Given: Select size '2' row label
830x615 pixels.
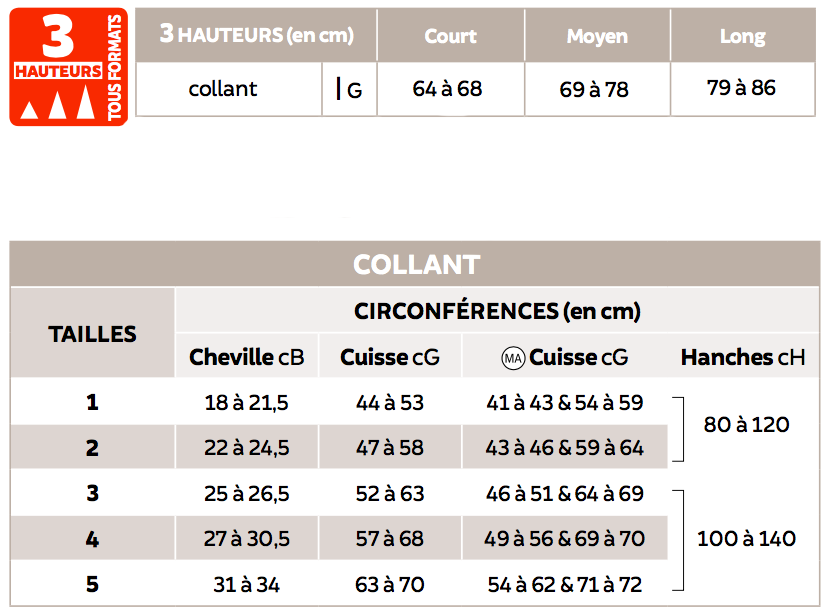Looking at the screenshot, I should [x=93, y=448].
